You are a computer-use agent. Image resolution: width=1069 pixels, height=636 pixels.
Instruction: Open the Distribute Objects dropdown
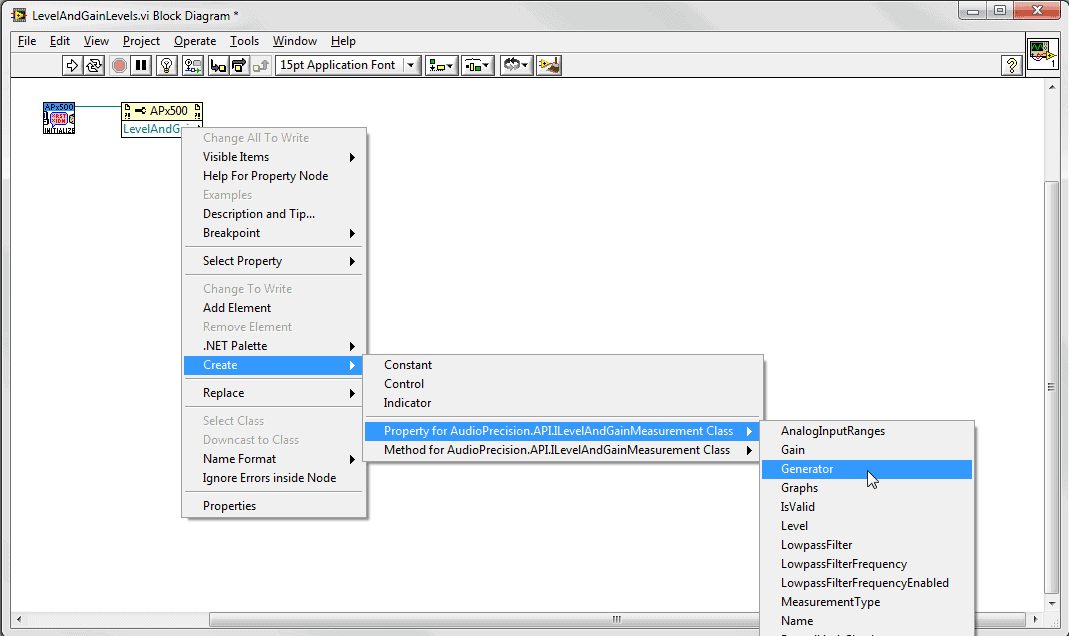[x=478, y=65]
